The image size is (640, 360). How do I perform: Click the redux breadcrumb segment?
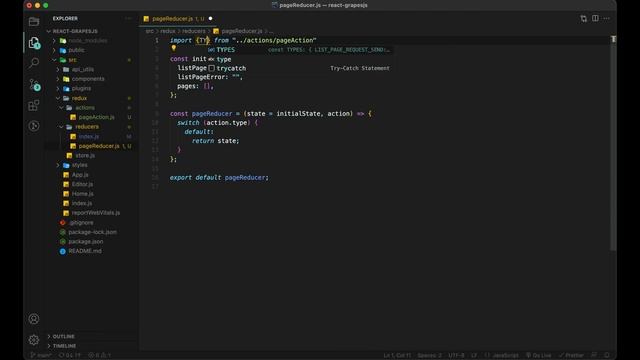coord(168,31)
